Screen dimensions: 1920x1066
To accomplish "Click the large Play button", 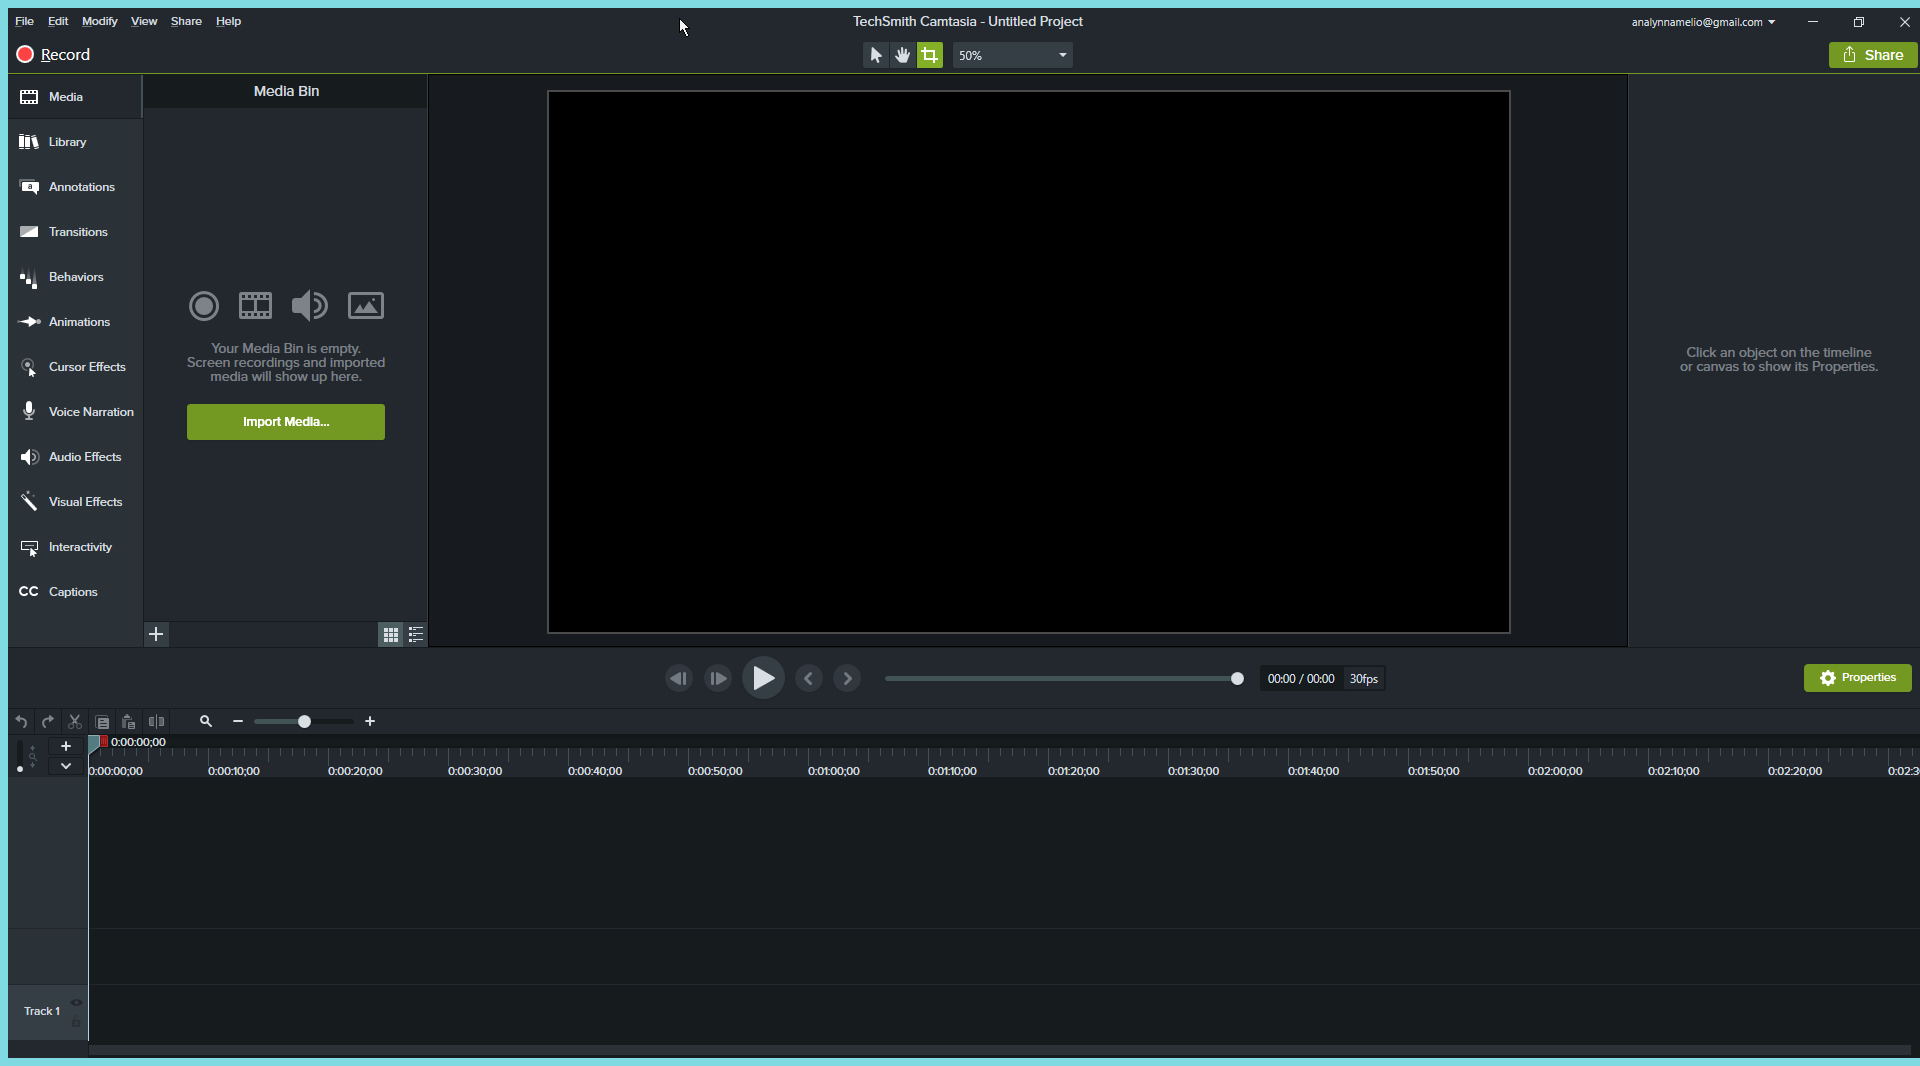I will coord(763,679).
